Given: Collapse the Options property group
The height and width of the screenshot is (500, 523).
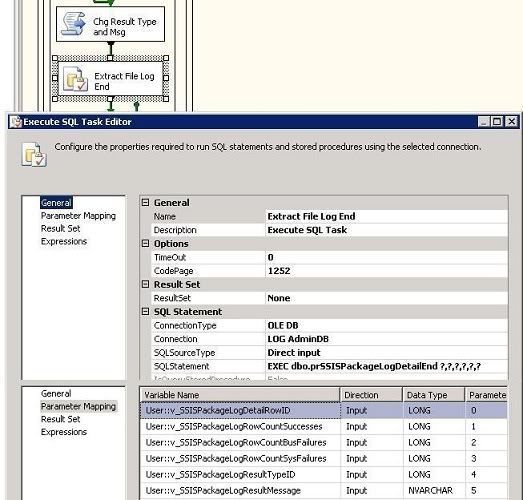Looking at the screenshot, I should click(x=145, y=243).
